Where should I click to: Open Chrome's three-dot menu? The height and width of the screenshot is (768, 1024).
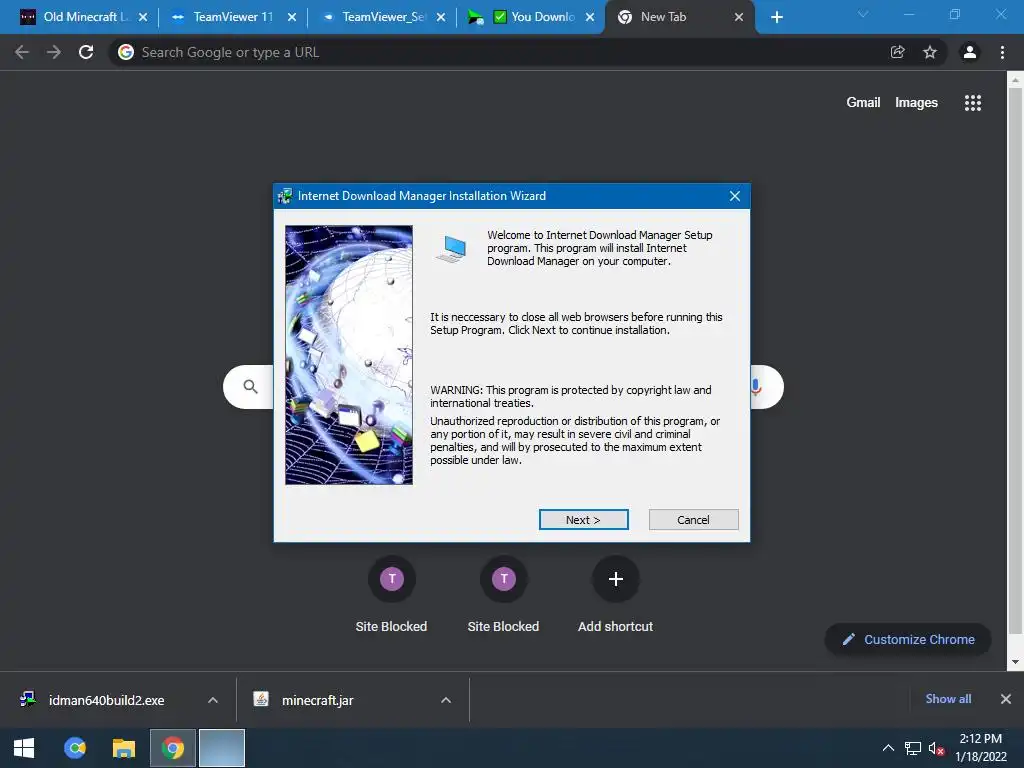coord(1002,52)
